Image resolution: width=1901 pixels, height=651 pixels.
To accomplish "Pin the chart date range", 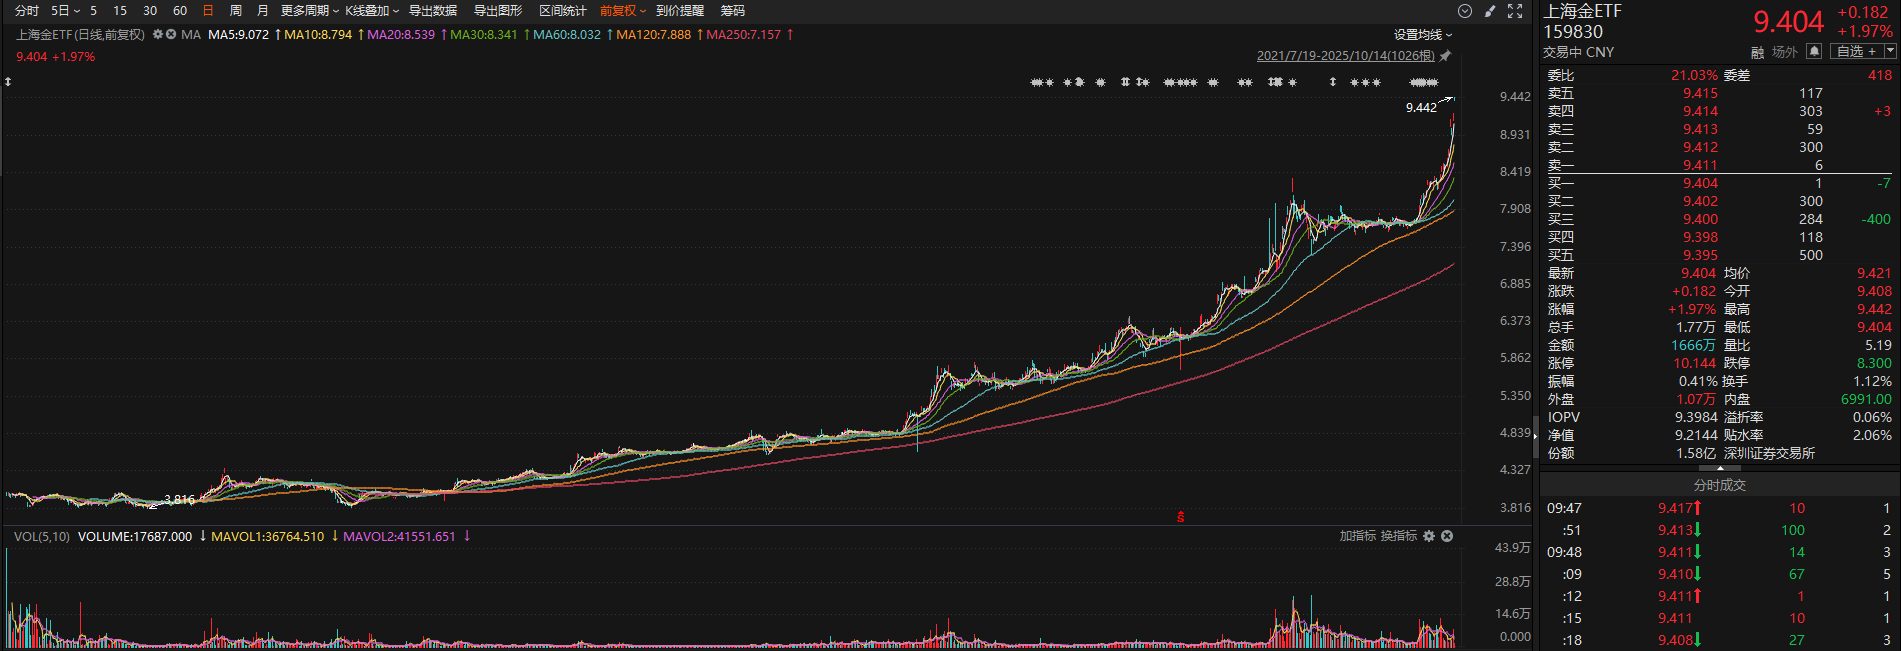I will (1445, 56).
